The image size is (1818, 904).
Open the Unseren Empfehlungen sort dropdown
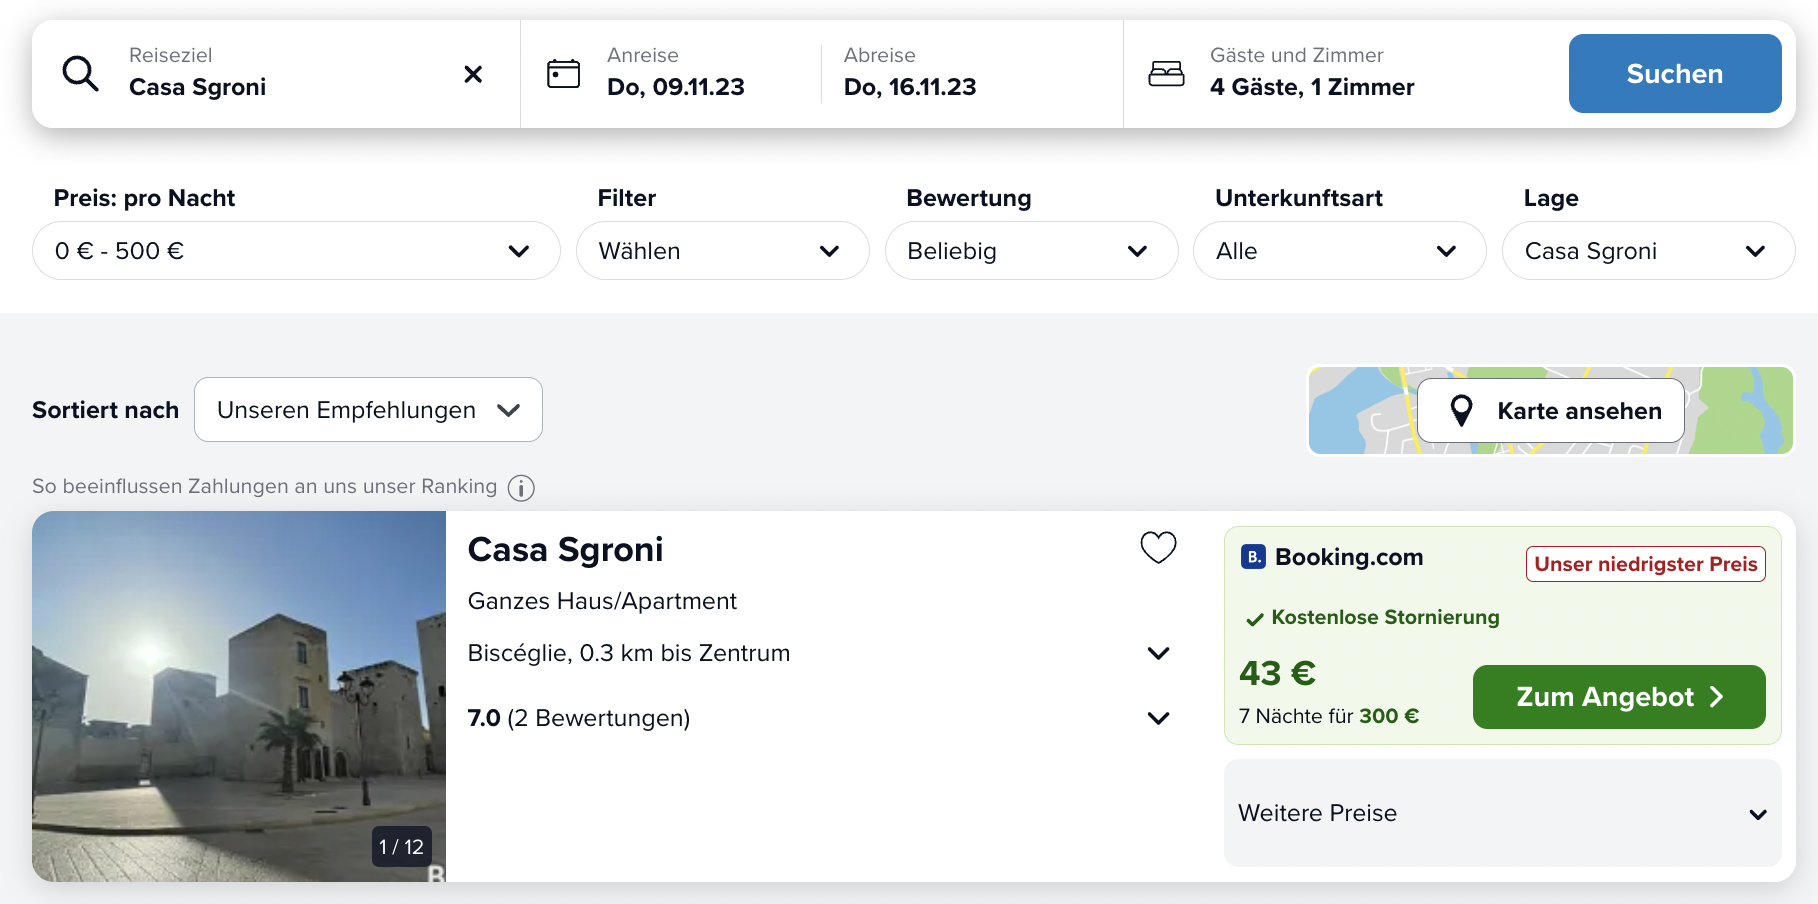tap(368, 410)
